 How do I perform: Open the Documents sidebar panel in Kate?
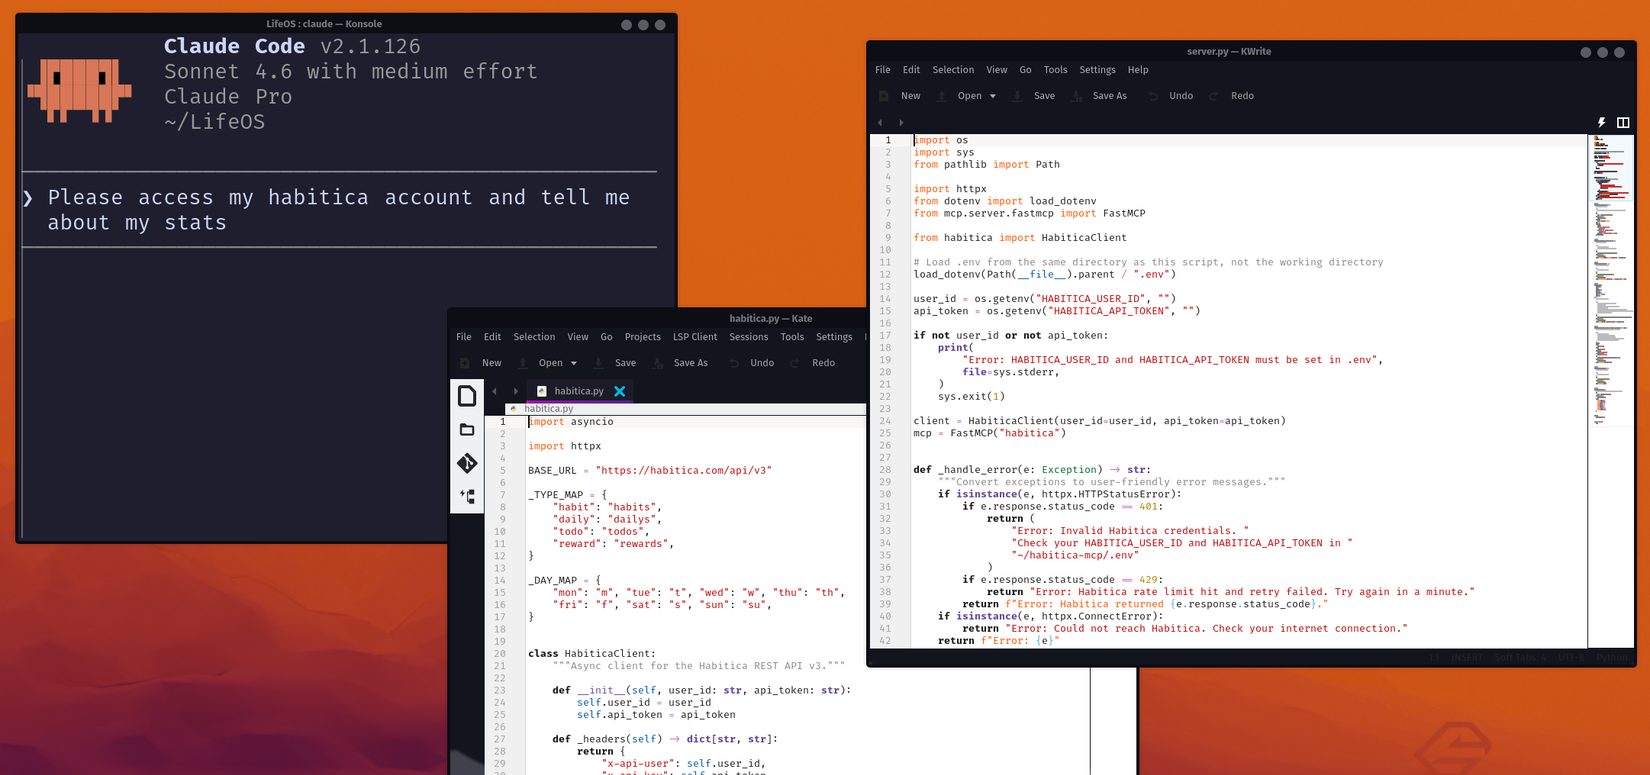(467, 396)
